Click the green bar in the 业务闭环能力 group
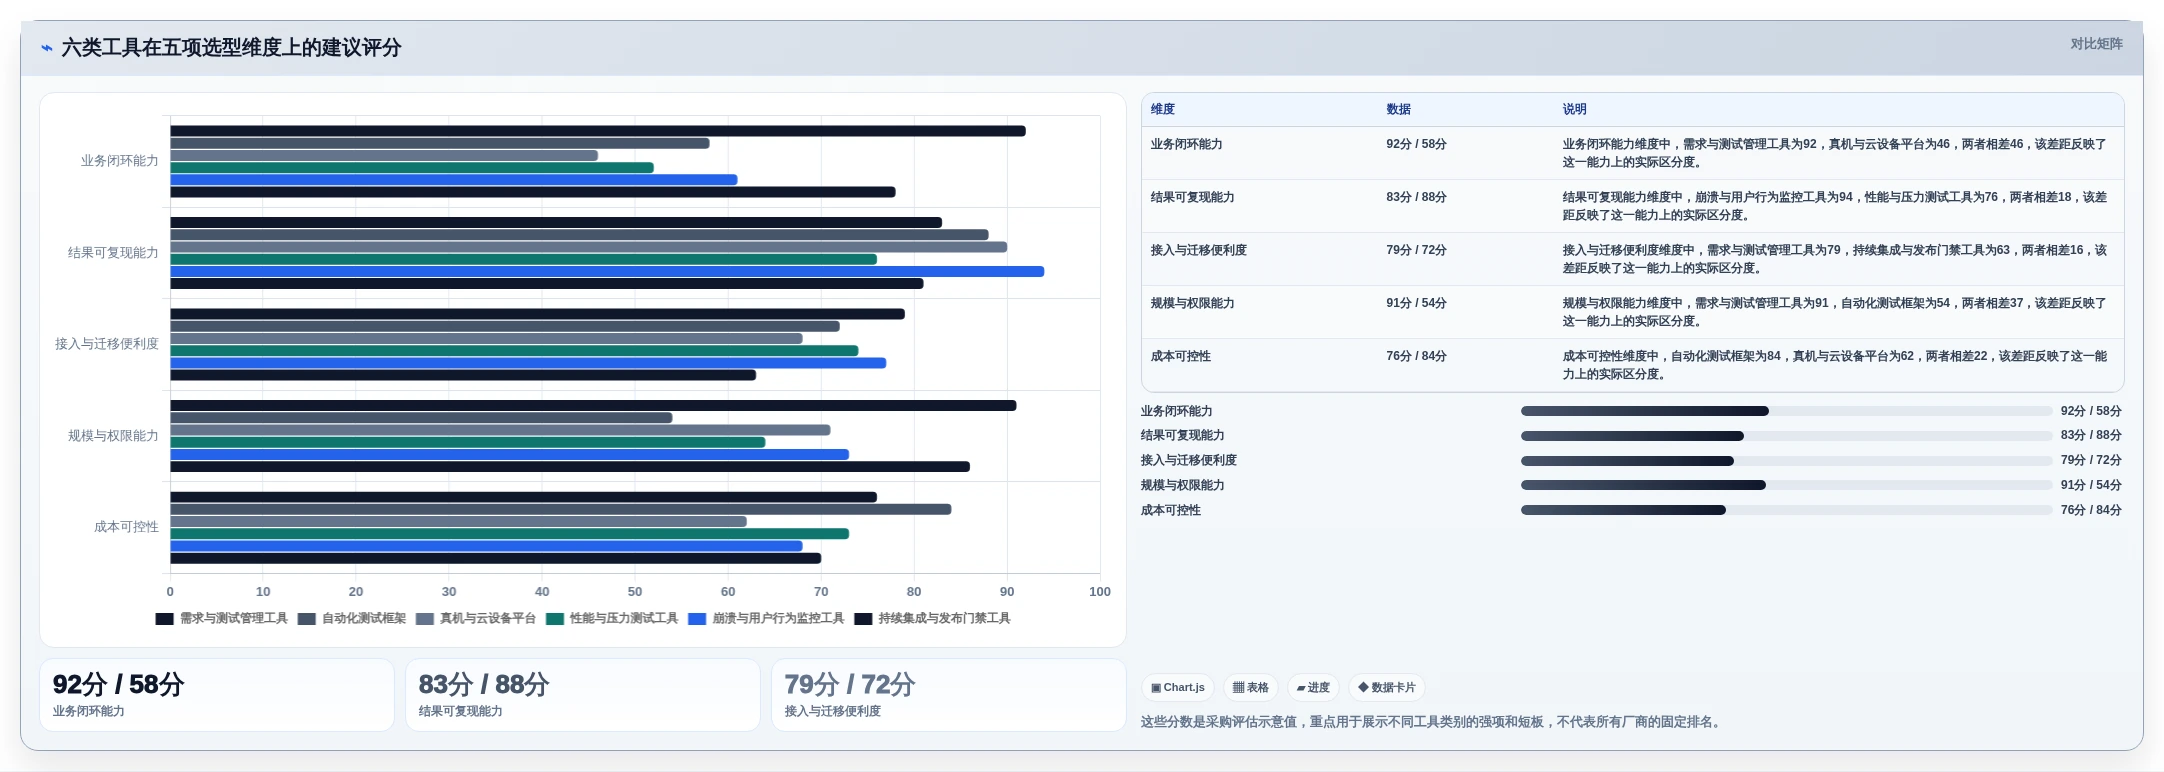Viewport: 2164px width, 772px height. [412, 168]
